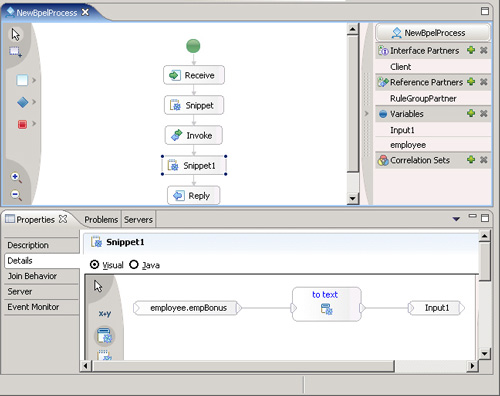Select the arrow selection tool in BPEL palette

15,34
